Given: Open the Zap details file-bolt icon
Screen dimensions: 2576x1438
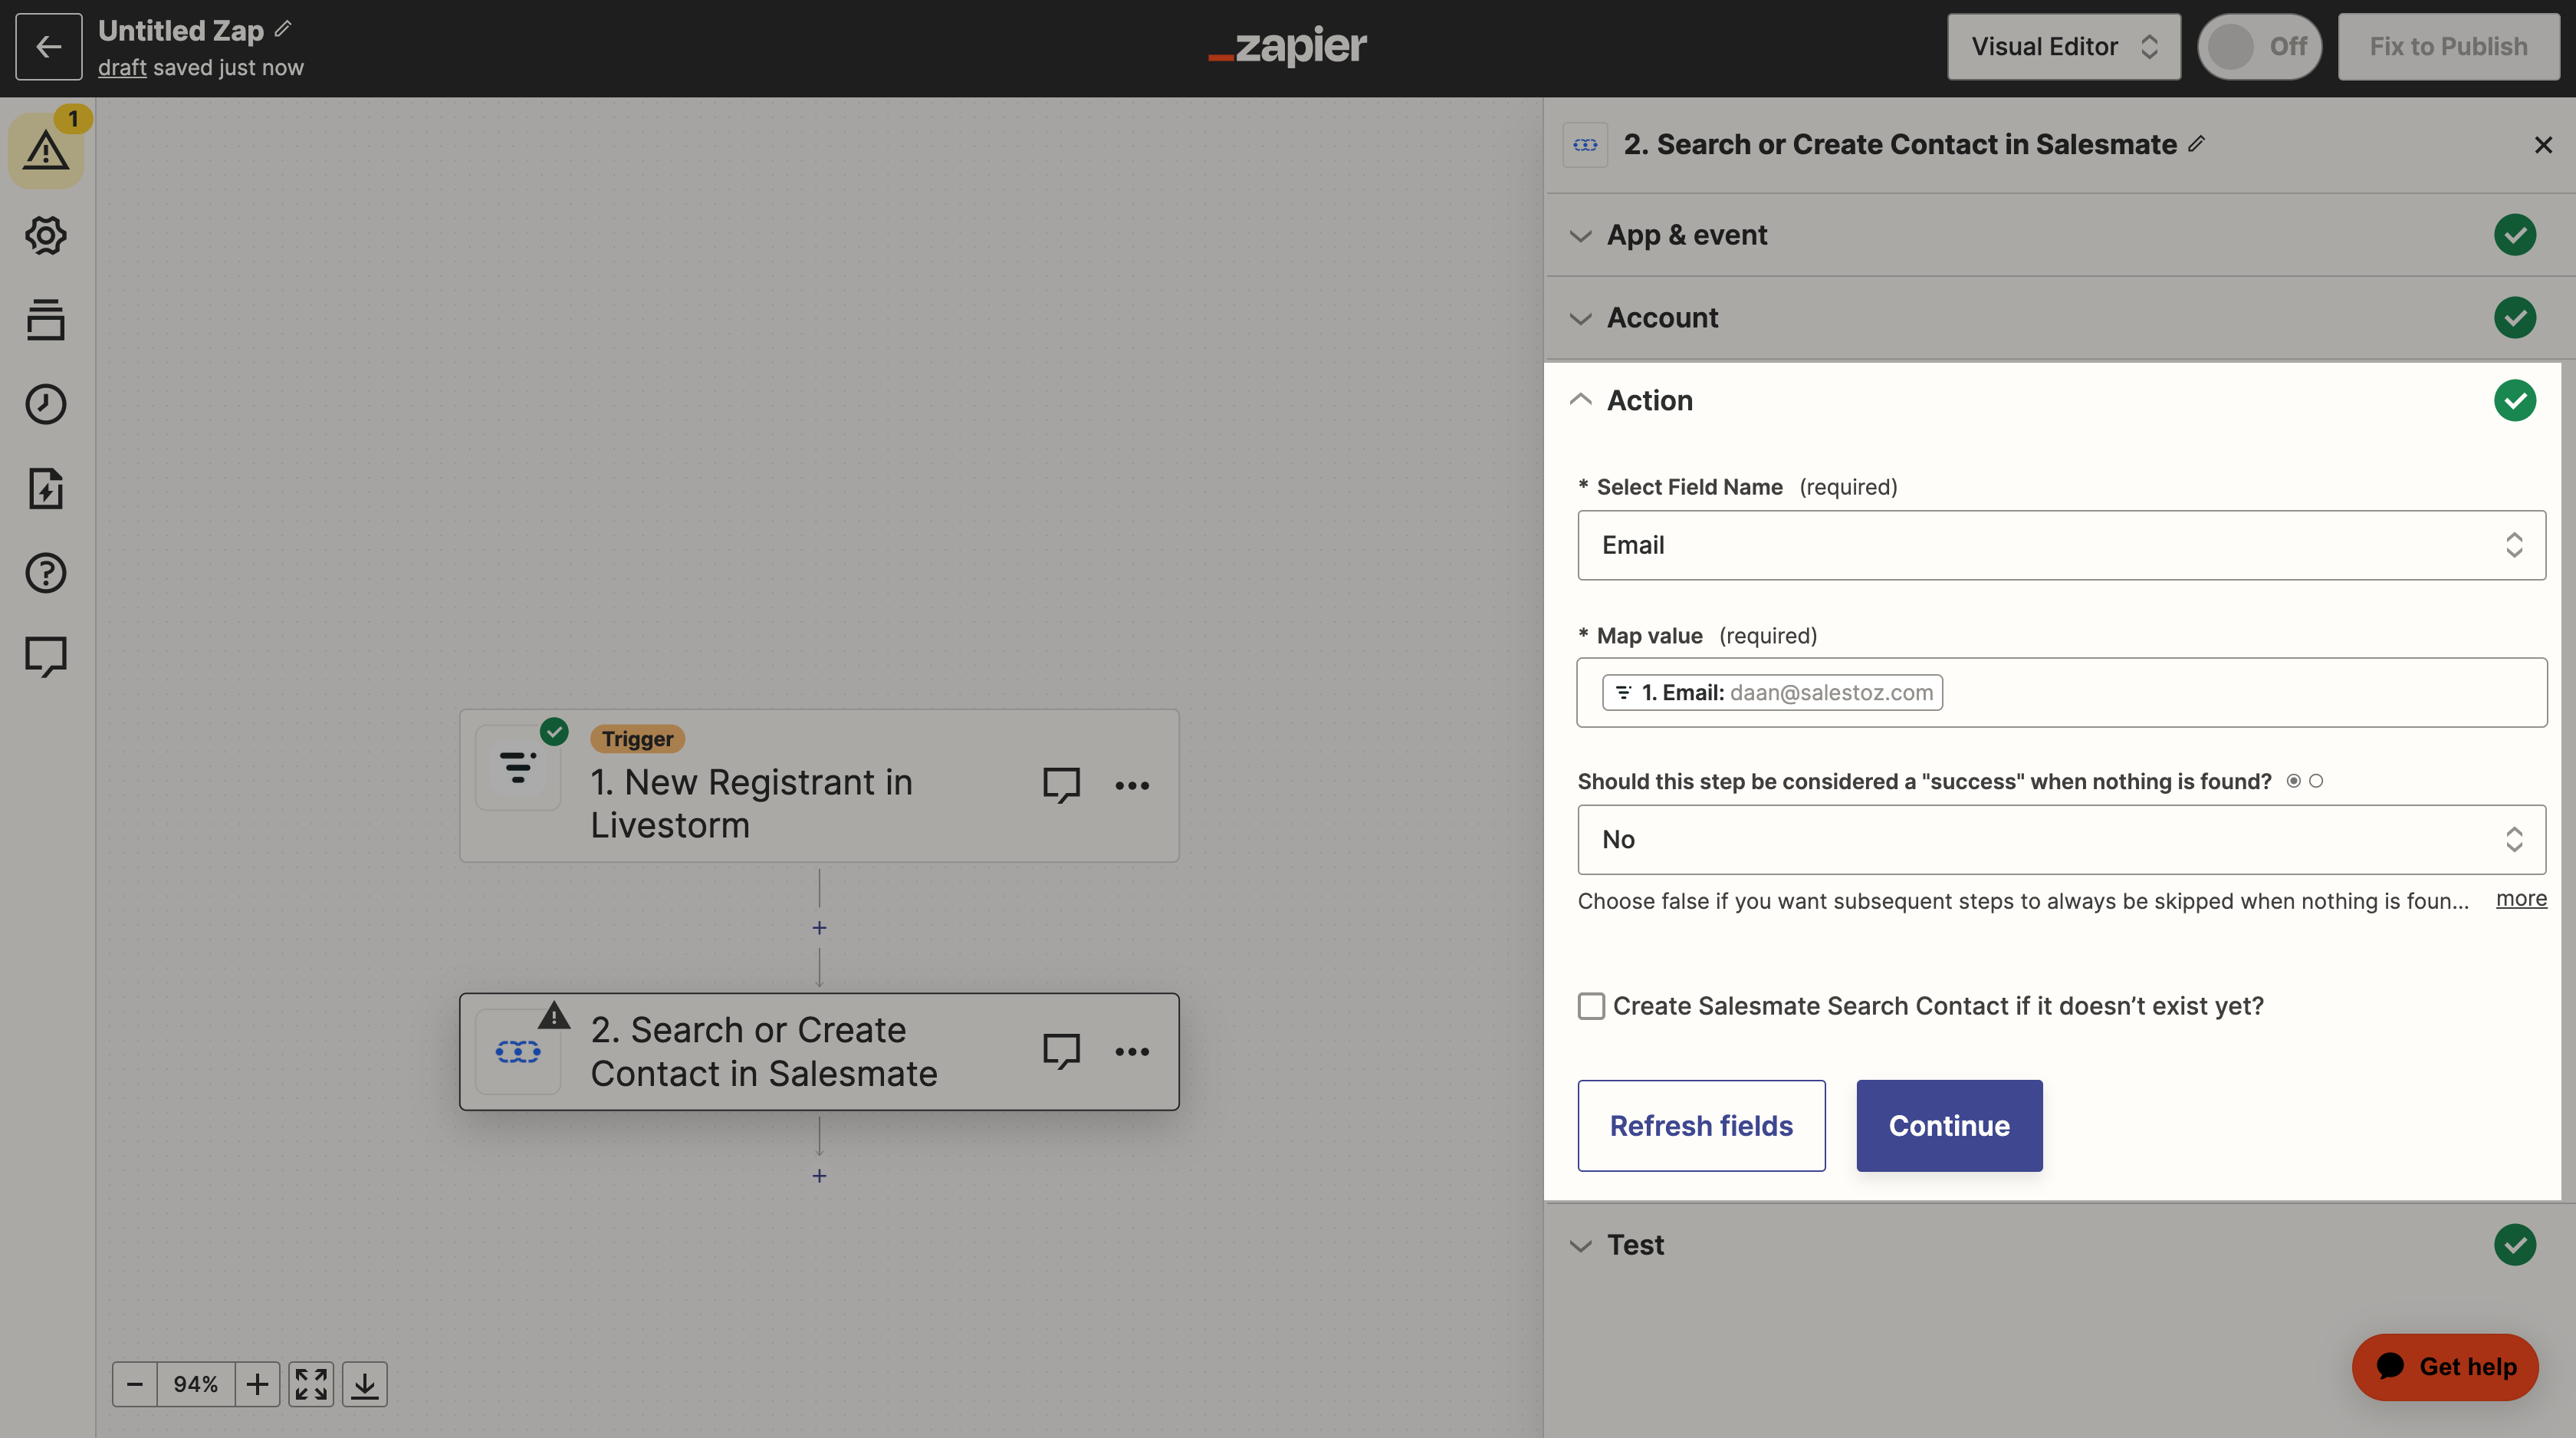Looking at the screenshot, I should tap(46, 489).
